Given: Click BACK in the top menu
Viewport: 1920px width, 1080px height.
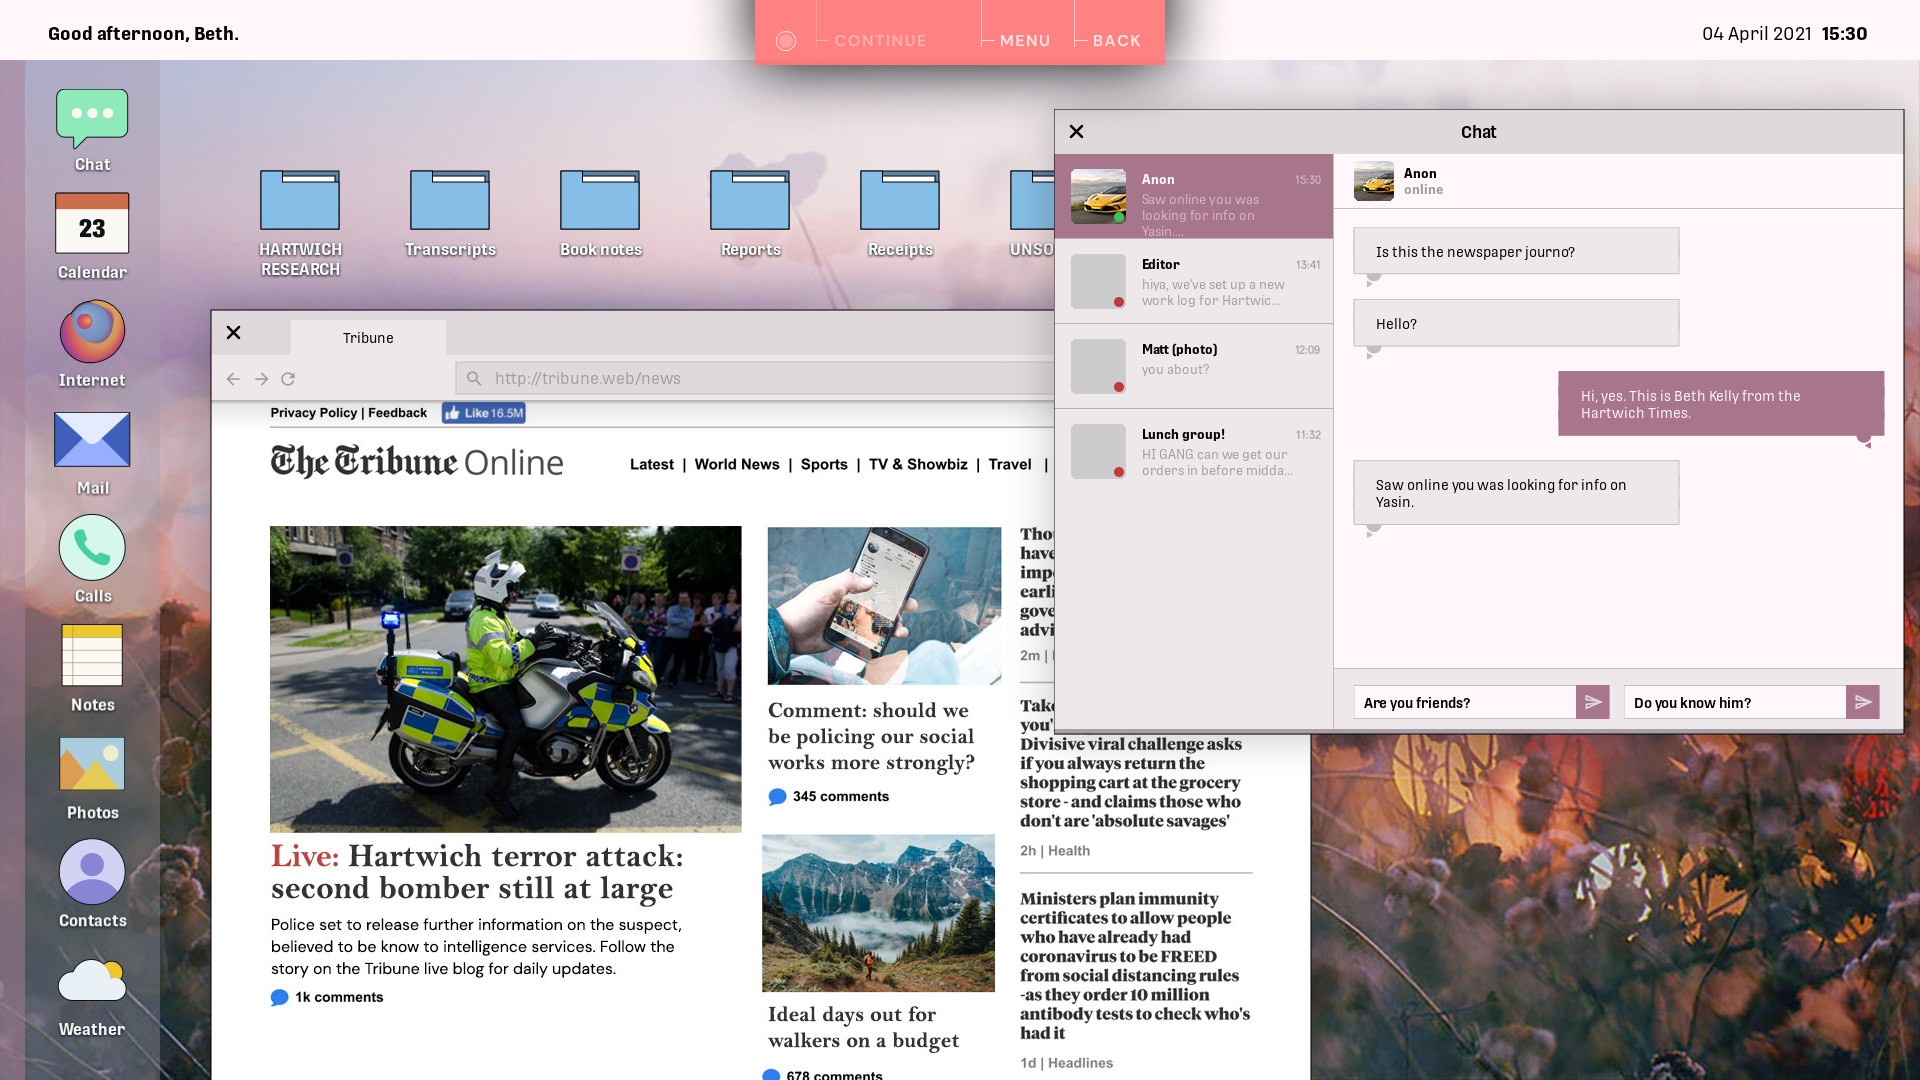Looking at the screenshot, I should click(x=1116, y=40).
